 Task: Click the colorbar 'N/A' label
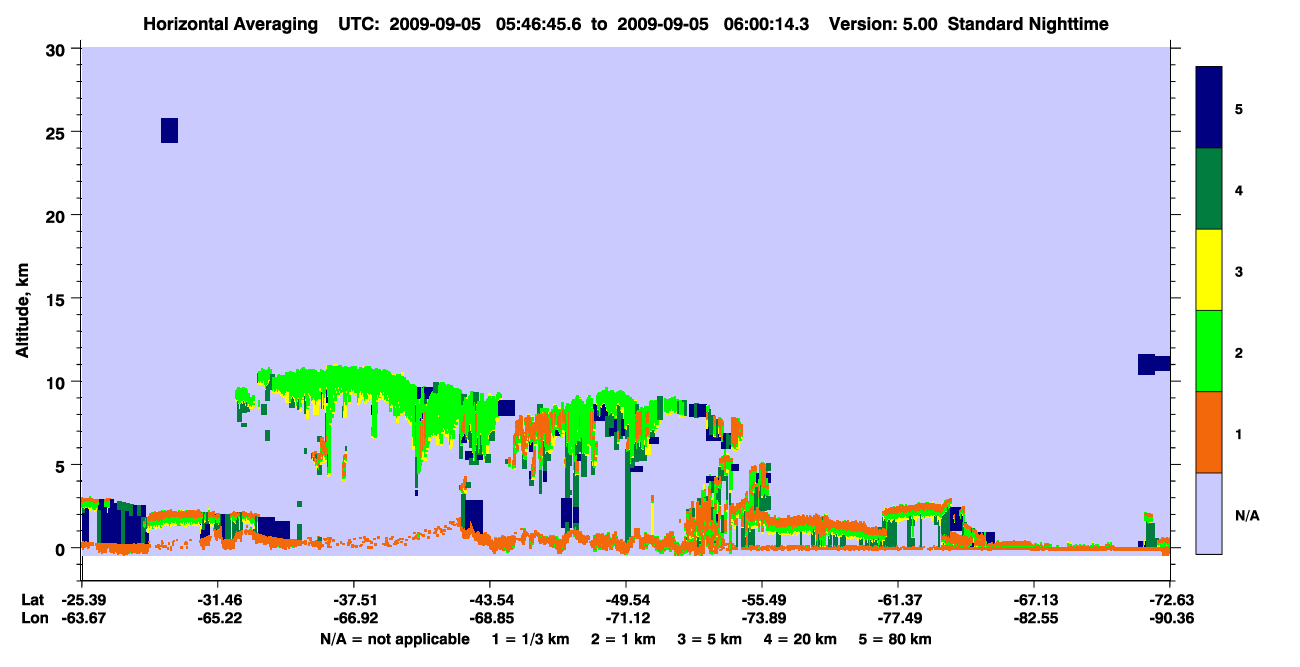[x=1247, y=515]
